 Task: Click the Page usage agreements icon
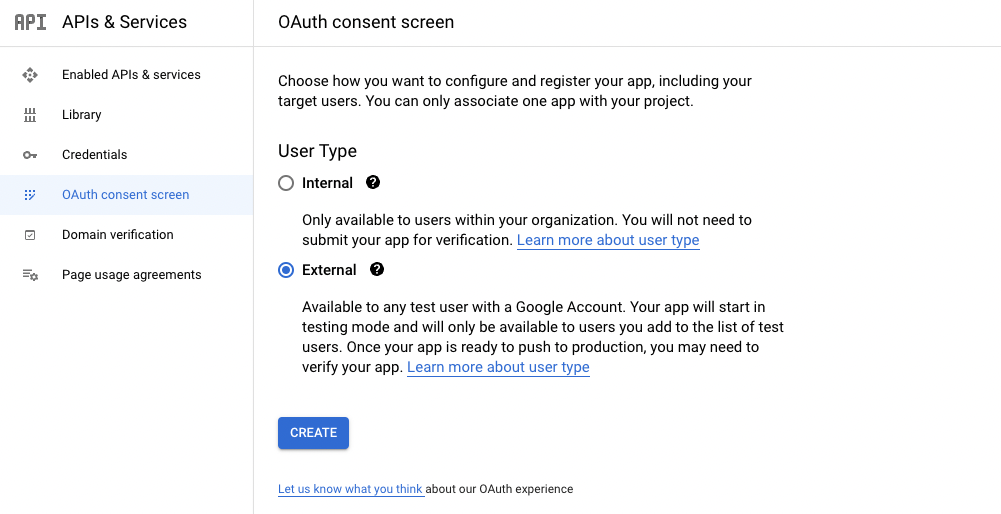pyautogui.click(x=30, y=275)
